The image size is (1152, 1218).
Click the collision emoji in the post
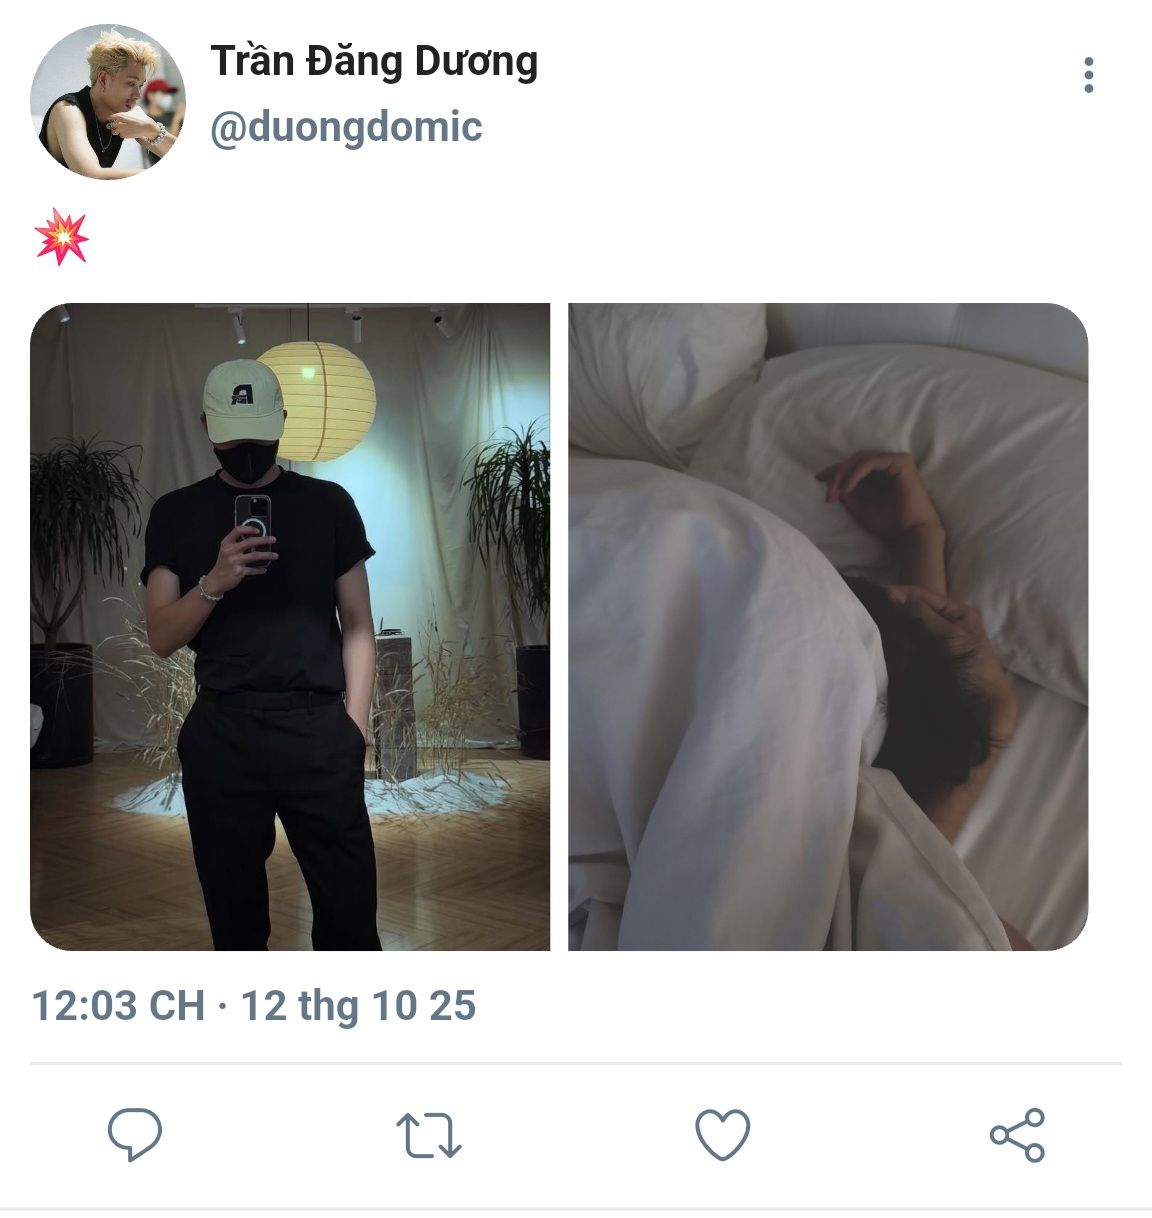pyautogui.click(x=61, y=238)
